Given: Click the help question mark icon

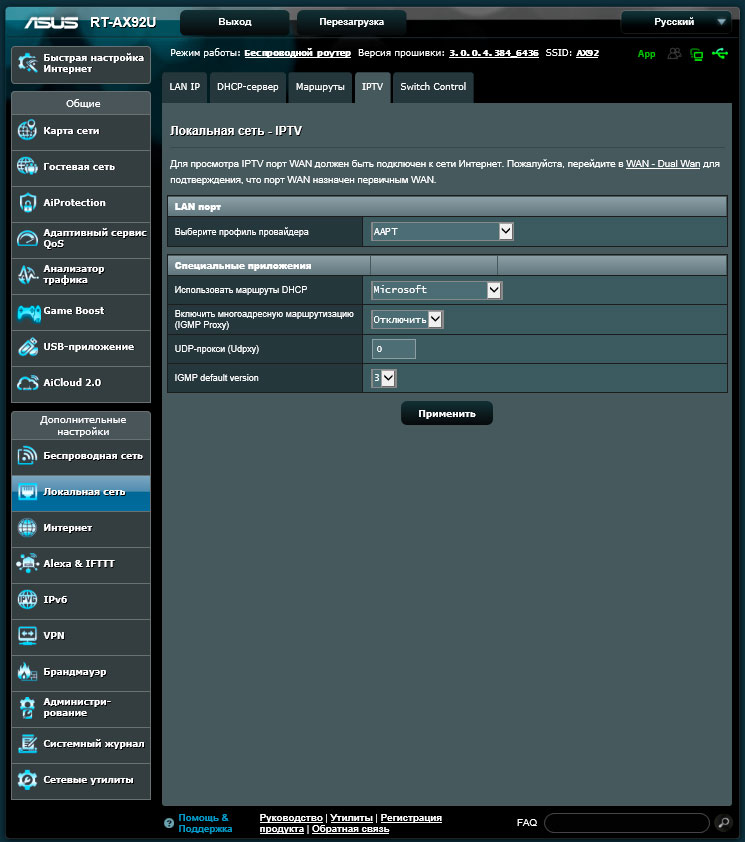Looking at the screenshot, I should coord(169,823).
